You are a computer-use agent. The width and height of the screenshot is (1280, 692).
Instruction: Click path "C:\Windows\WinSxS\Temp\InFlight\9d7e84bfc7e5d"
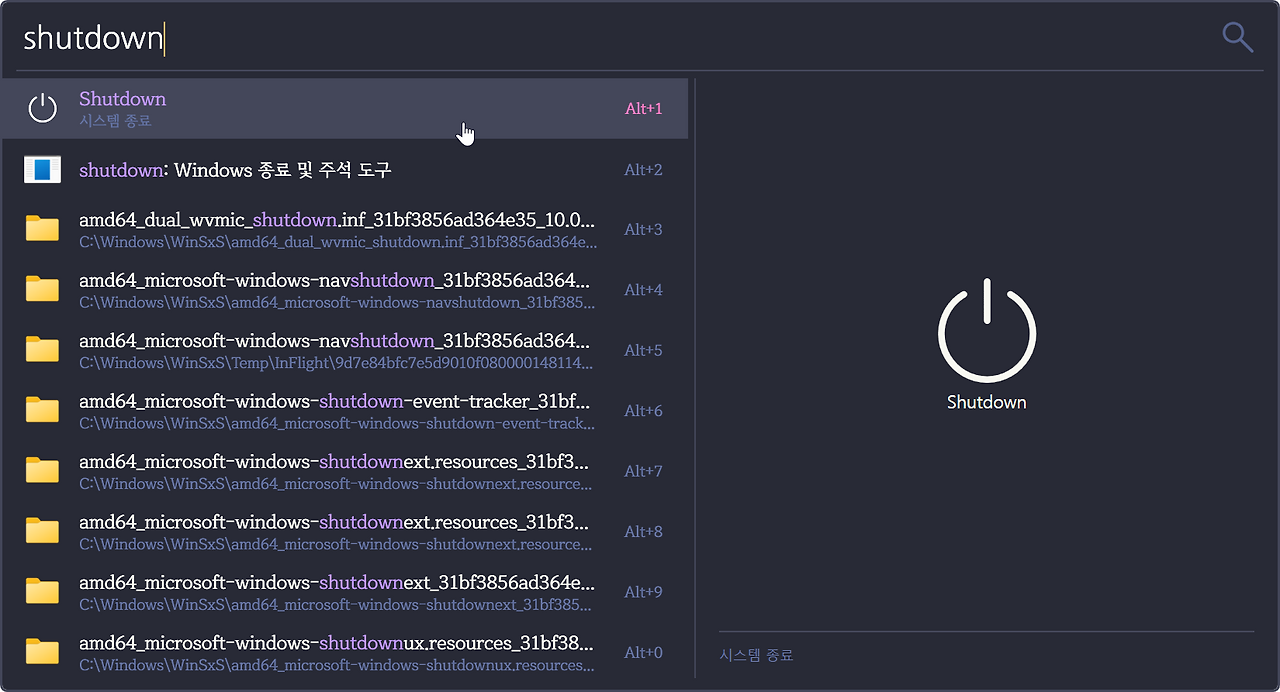coord(336,363)
